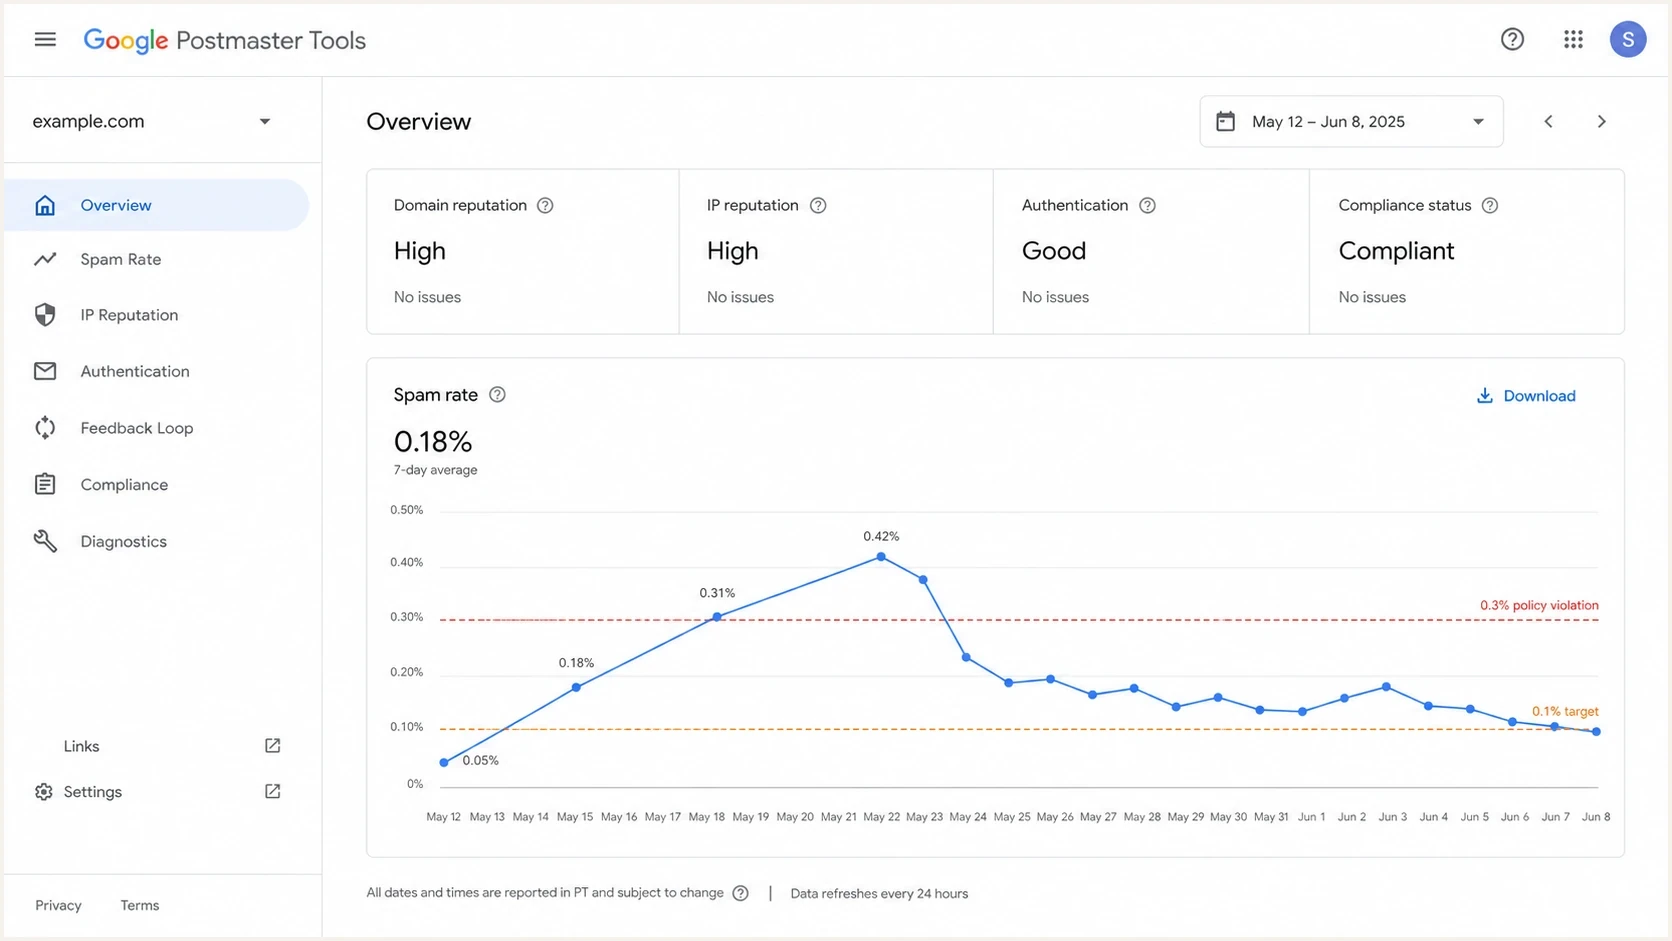Click the Settings gear icon
Screen dimensions: 1672x941
[43, 792]
